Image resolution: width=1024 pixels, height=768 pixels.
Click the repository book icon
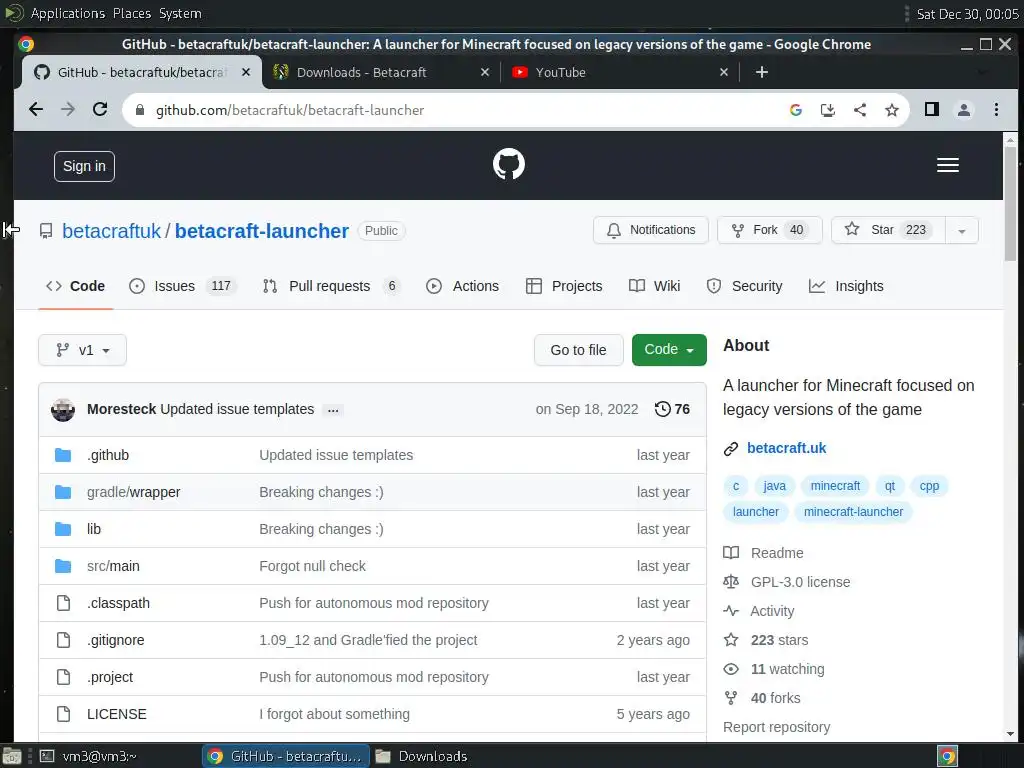(x=46, y=231)
